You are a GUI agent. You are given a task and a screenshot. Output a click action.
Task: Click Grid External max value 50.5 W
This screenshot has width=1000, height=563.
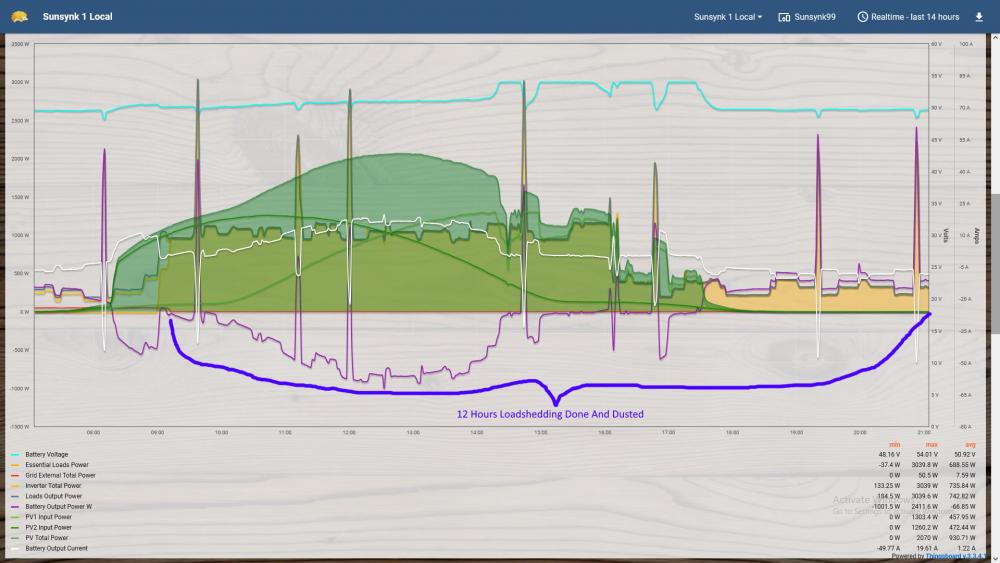point(928,475)
